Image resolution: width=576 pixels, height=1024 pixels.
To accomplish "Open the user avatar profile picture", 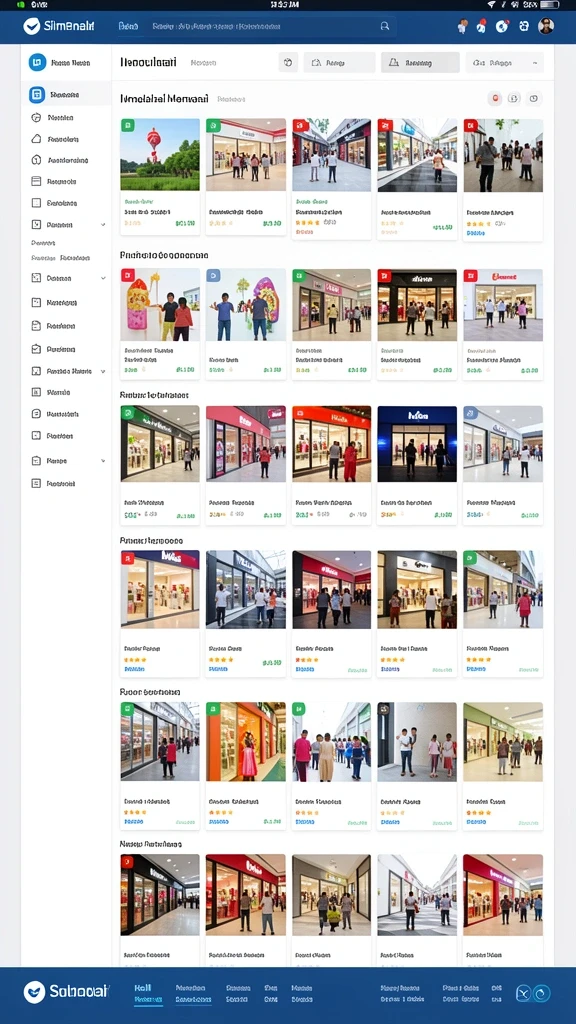I will pos(546,26).
